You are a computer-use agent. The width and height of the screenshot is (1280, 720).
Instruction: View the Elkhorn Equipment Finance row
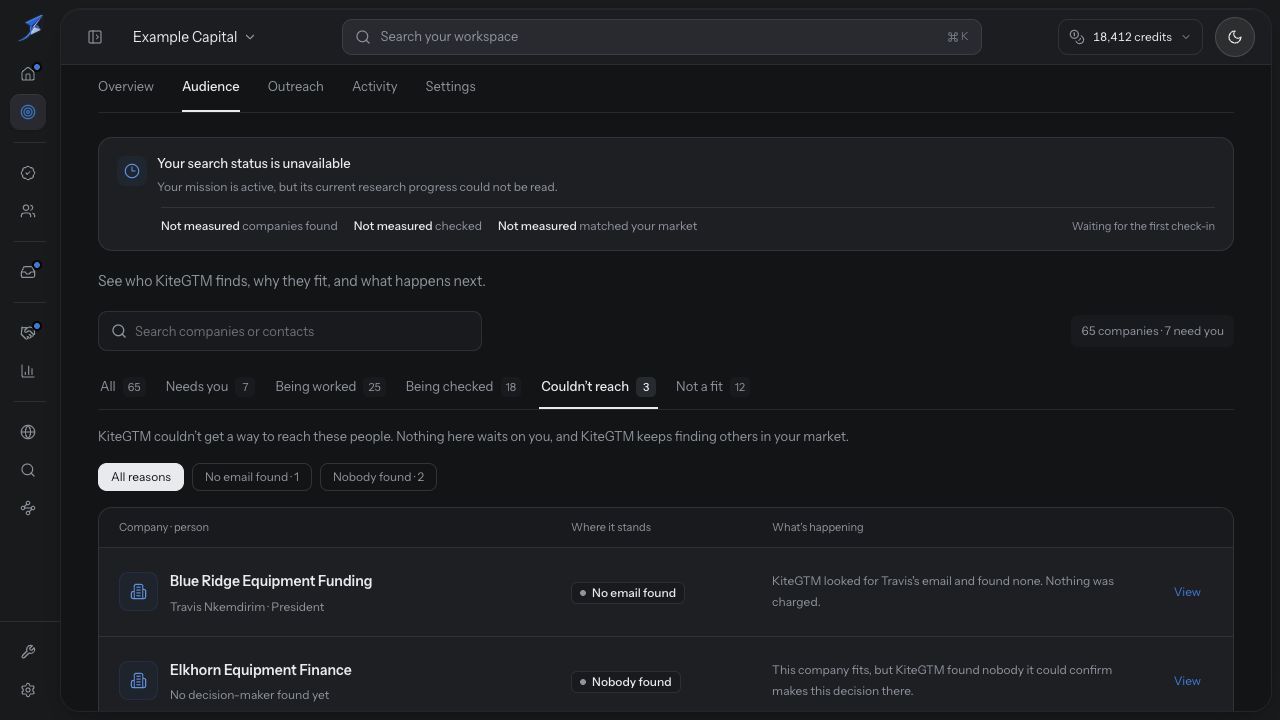pos(1187,681)
